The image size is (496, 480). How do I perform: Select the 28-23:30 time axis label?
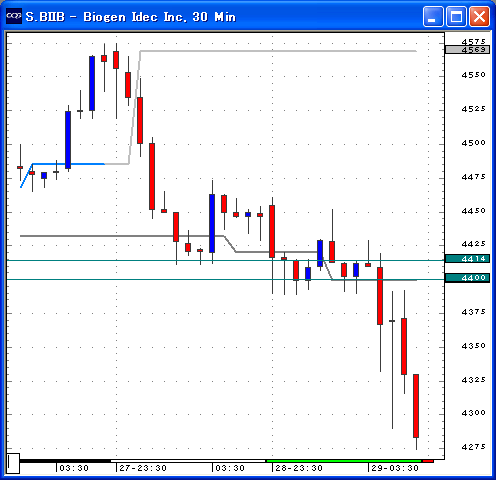tap(299, 468)
